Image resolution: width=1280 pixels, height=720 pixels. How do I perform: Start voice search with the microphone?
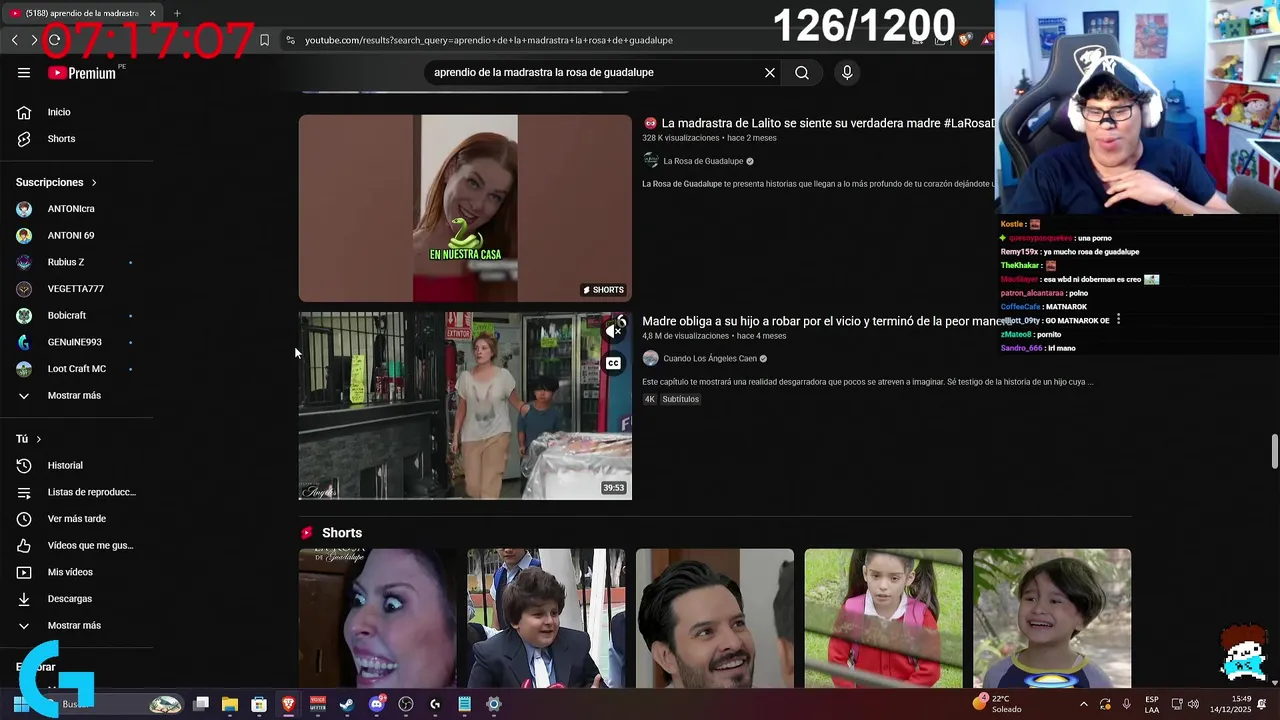point(847,73)
